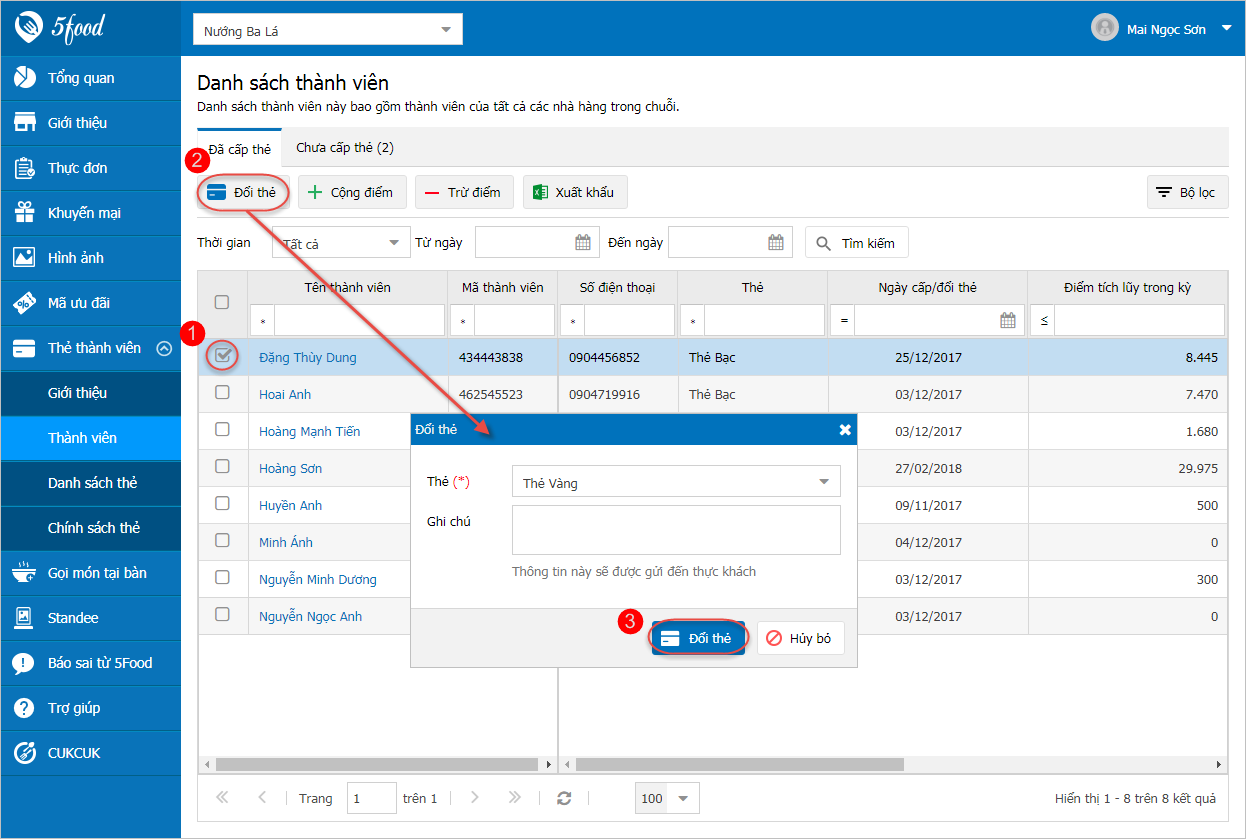The height and width of the screenshot is (839, 1246).
Task: Open the Báo sai từ 5Food icon
Action: pos(24,663)
